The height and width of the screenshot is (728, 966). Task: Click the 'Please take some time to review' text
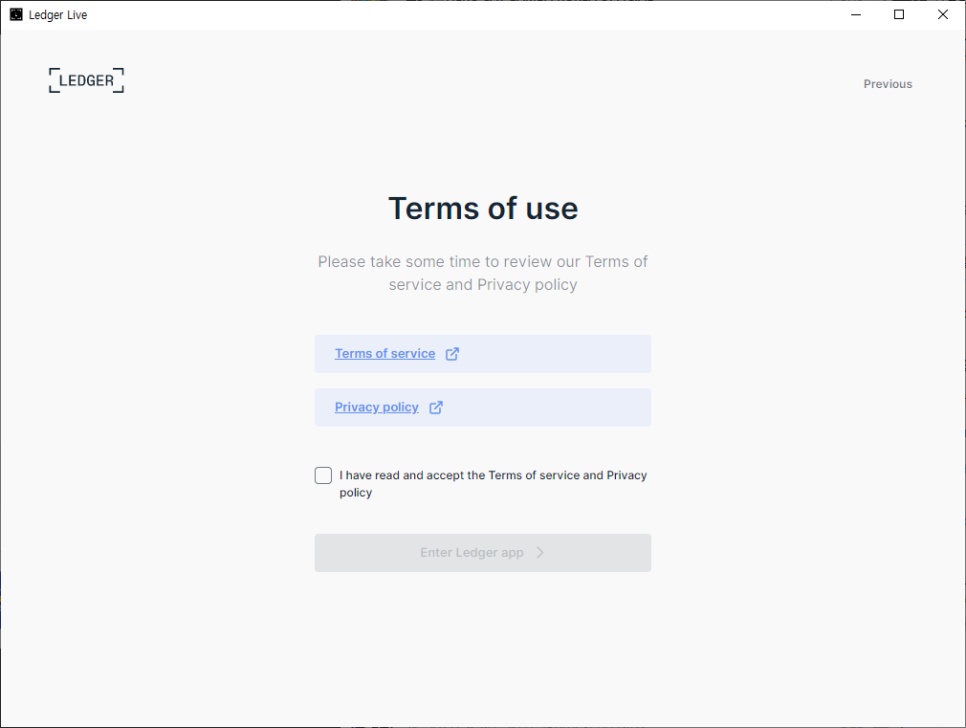pos(483,273)
